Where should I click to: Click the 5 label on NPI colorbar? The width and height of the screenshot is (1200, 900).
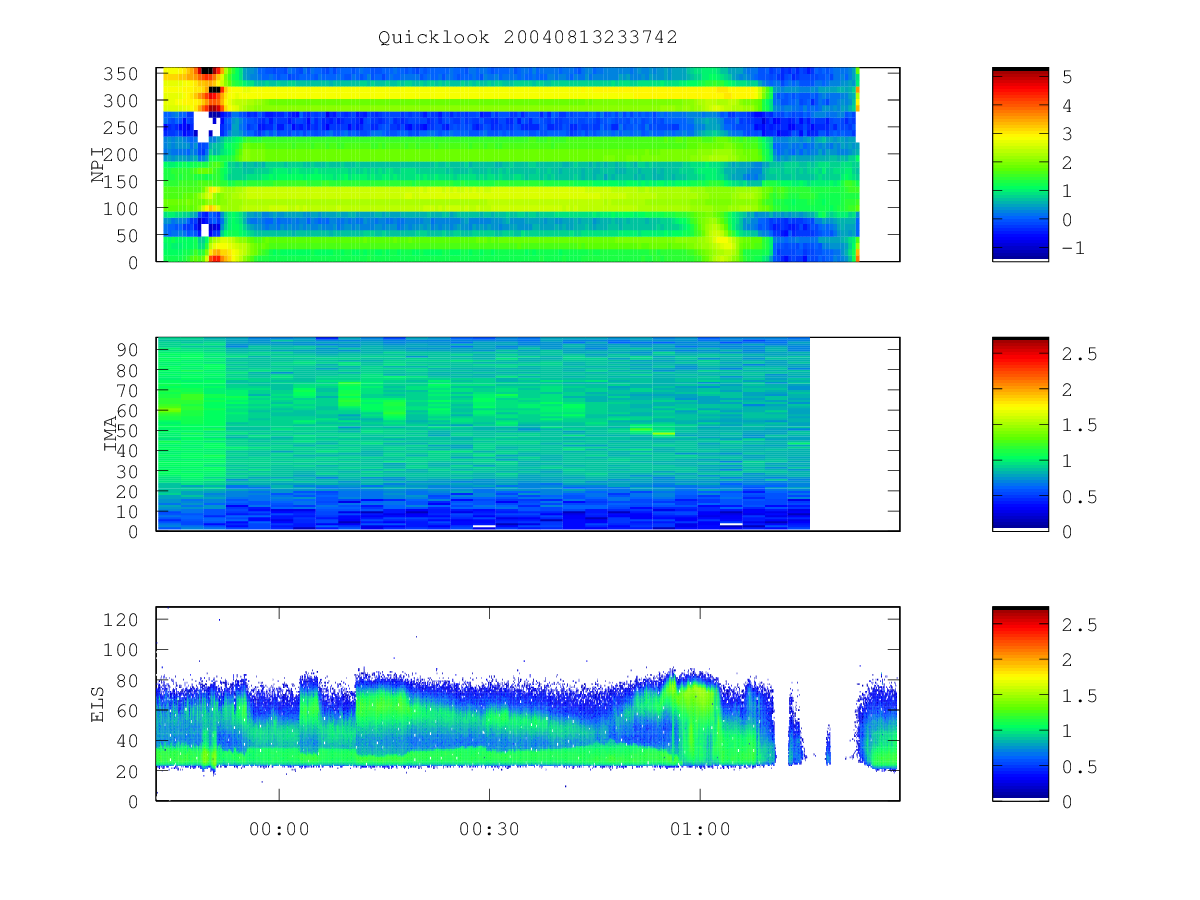tap(1067, 76)
